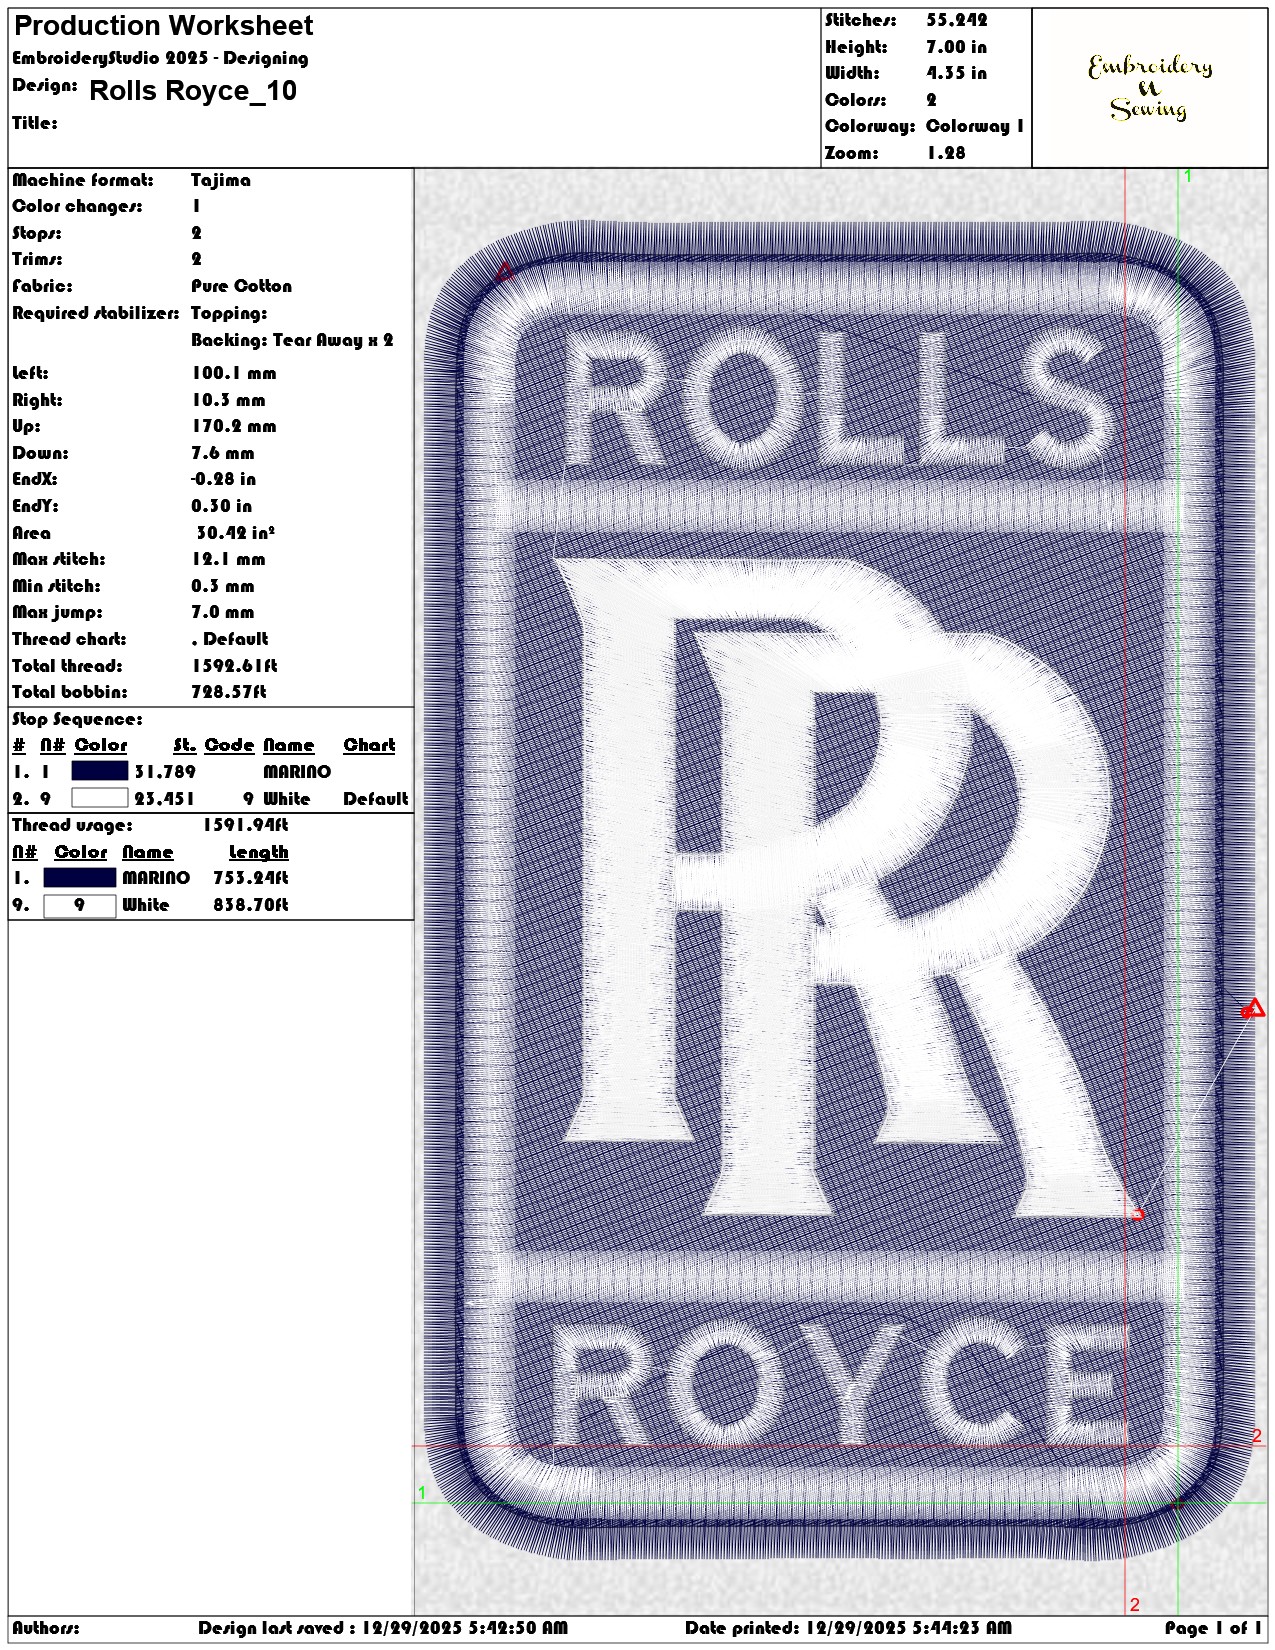
Task: Select the Total bobbin value 728.57ft
Action: pos(229,692)
